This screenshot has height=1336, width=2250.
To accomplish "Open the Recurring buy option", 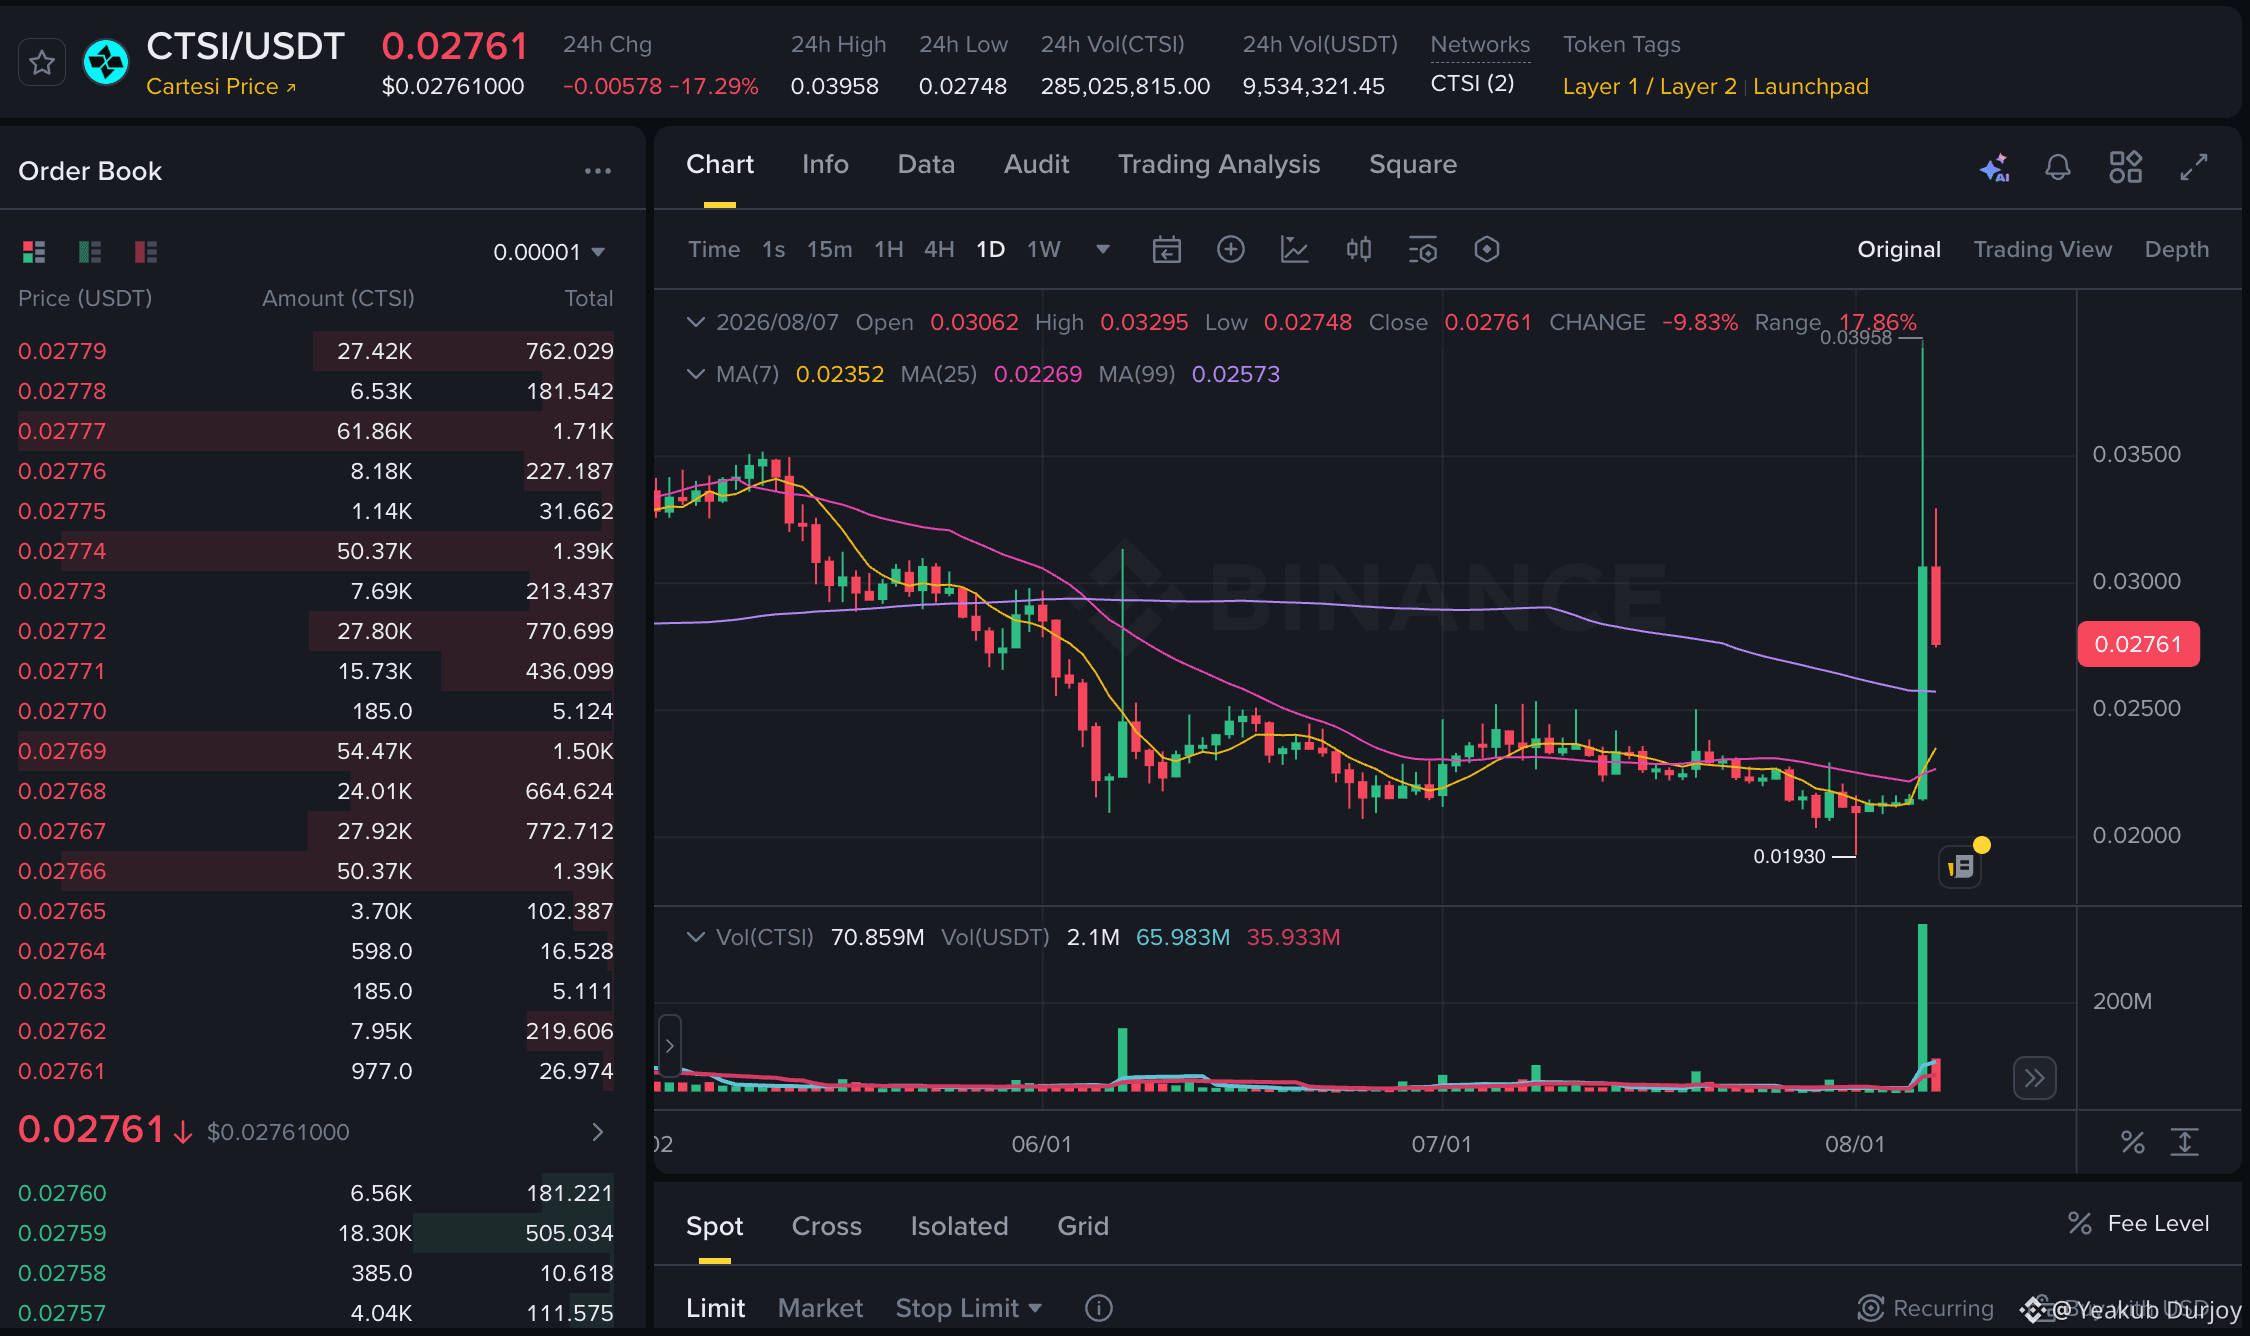I will [1926, 1309].
